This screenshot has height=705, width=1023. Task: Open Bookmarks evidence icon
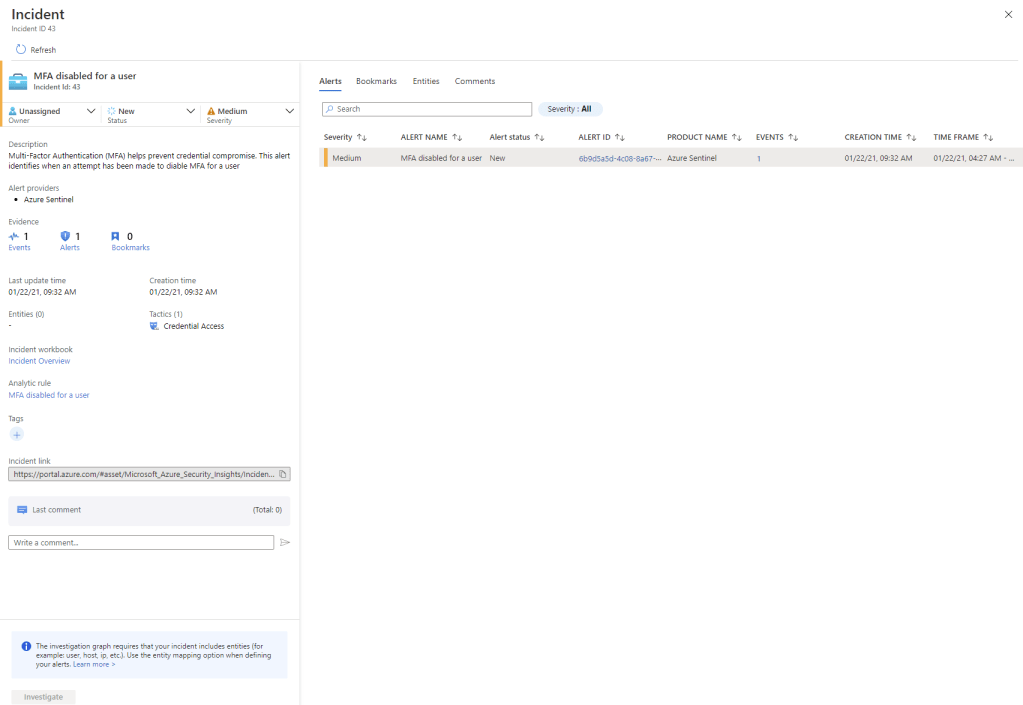115,236
